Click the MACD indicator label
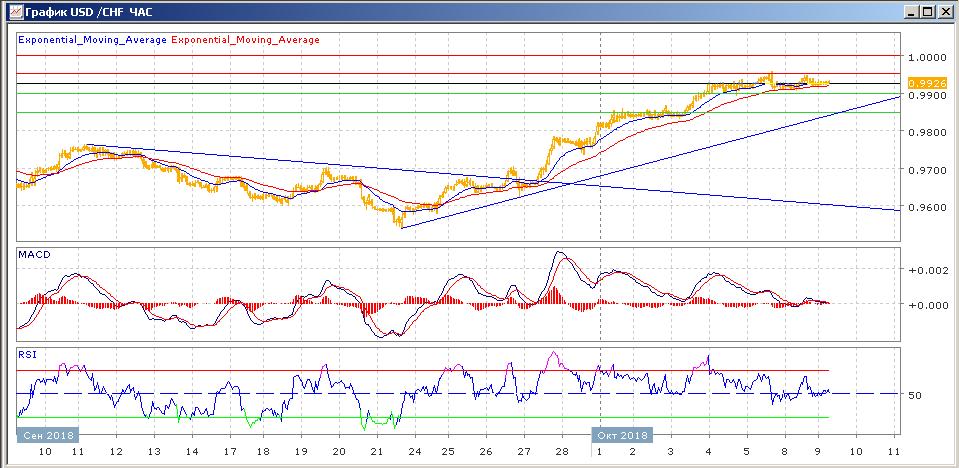959x468 pixels. click(x=35, y=254)
